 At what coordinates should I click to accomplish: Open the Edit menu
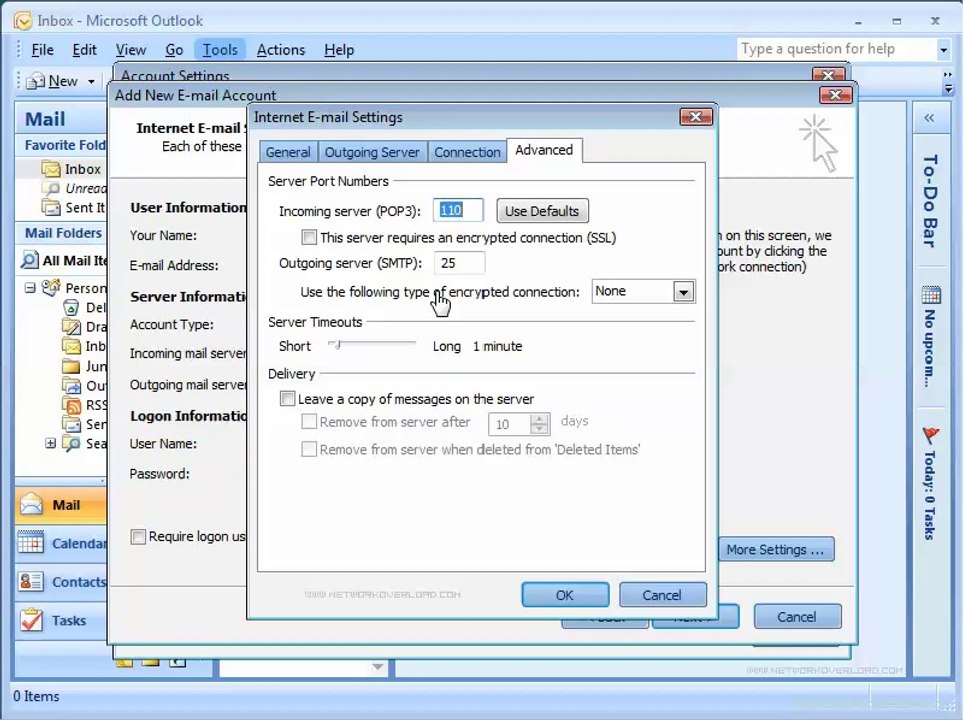point(84,50)
